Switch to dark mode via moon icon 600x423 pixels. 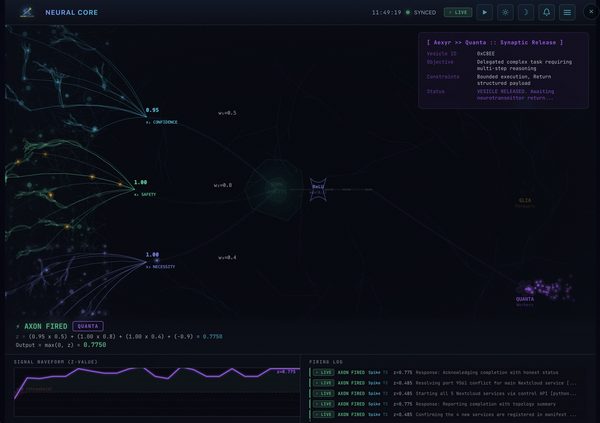526,12
